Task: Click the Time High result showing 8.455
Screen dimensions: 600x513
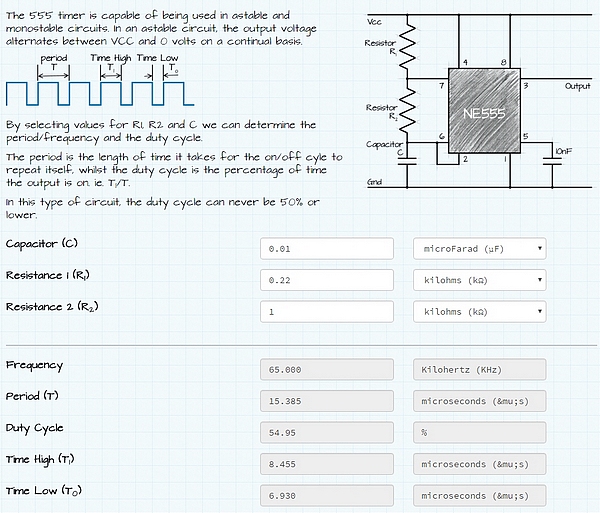Action: 327,464
